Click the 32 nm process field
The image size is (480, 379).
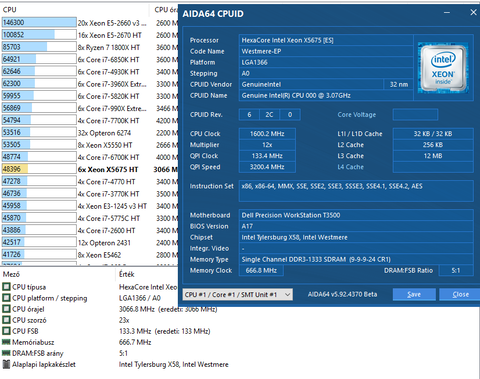pyautogui.click(x=399, y=84)
